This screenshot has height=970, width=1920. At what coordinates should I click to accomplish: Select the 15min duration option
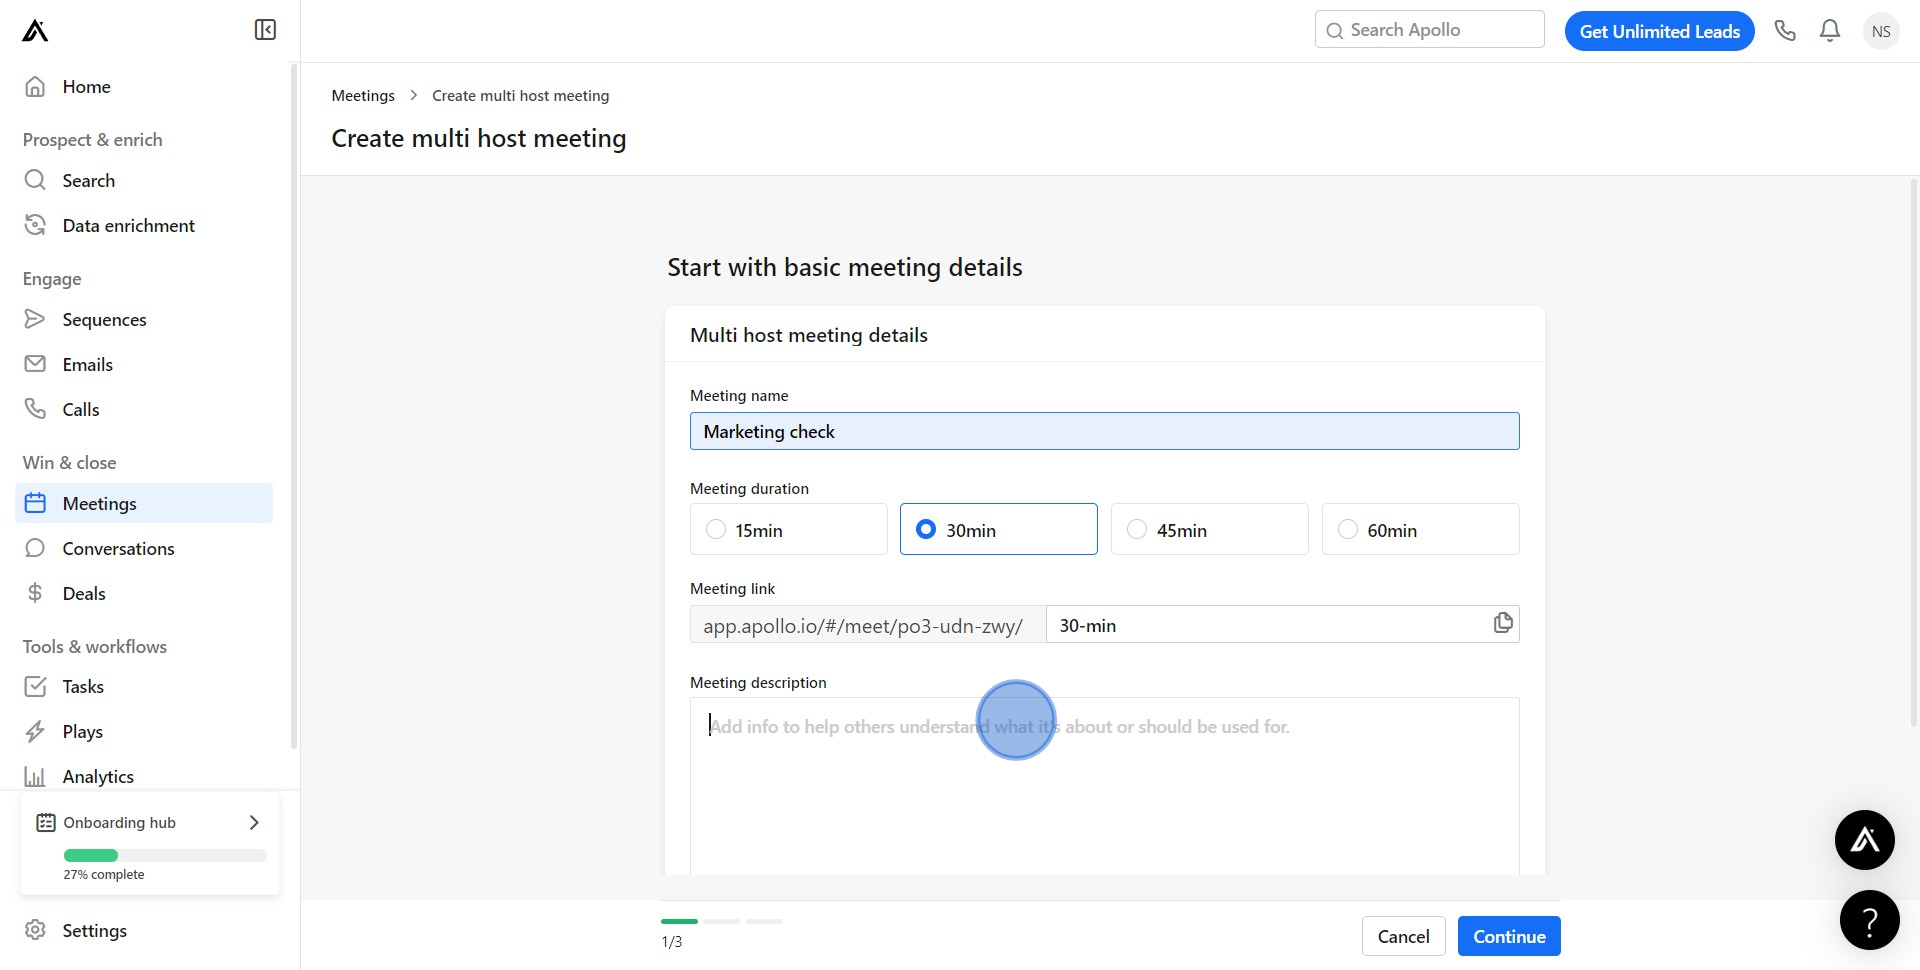(x=788, y=529)
